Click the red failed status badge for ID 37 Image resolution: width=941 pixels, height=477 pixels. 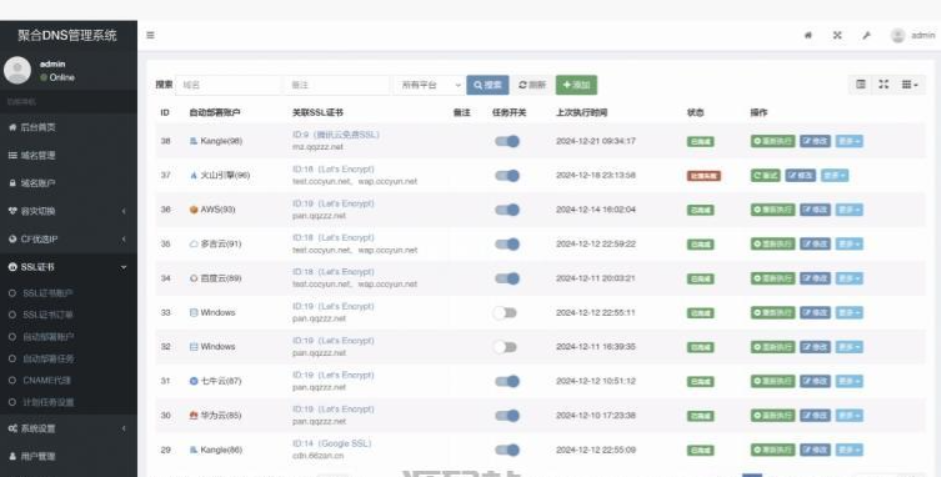click(703, 176)
